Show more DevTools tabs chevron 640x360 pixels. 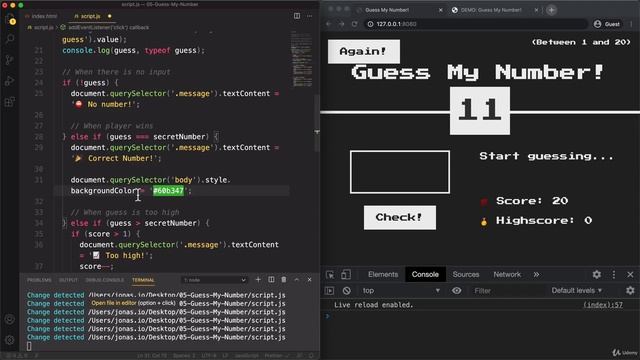[x=536, y=275]
